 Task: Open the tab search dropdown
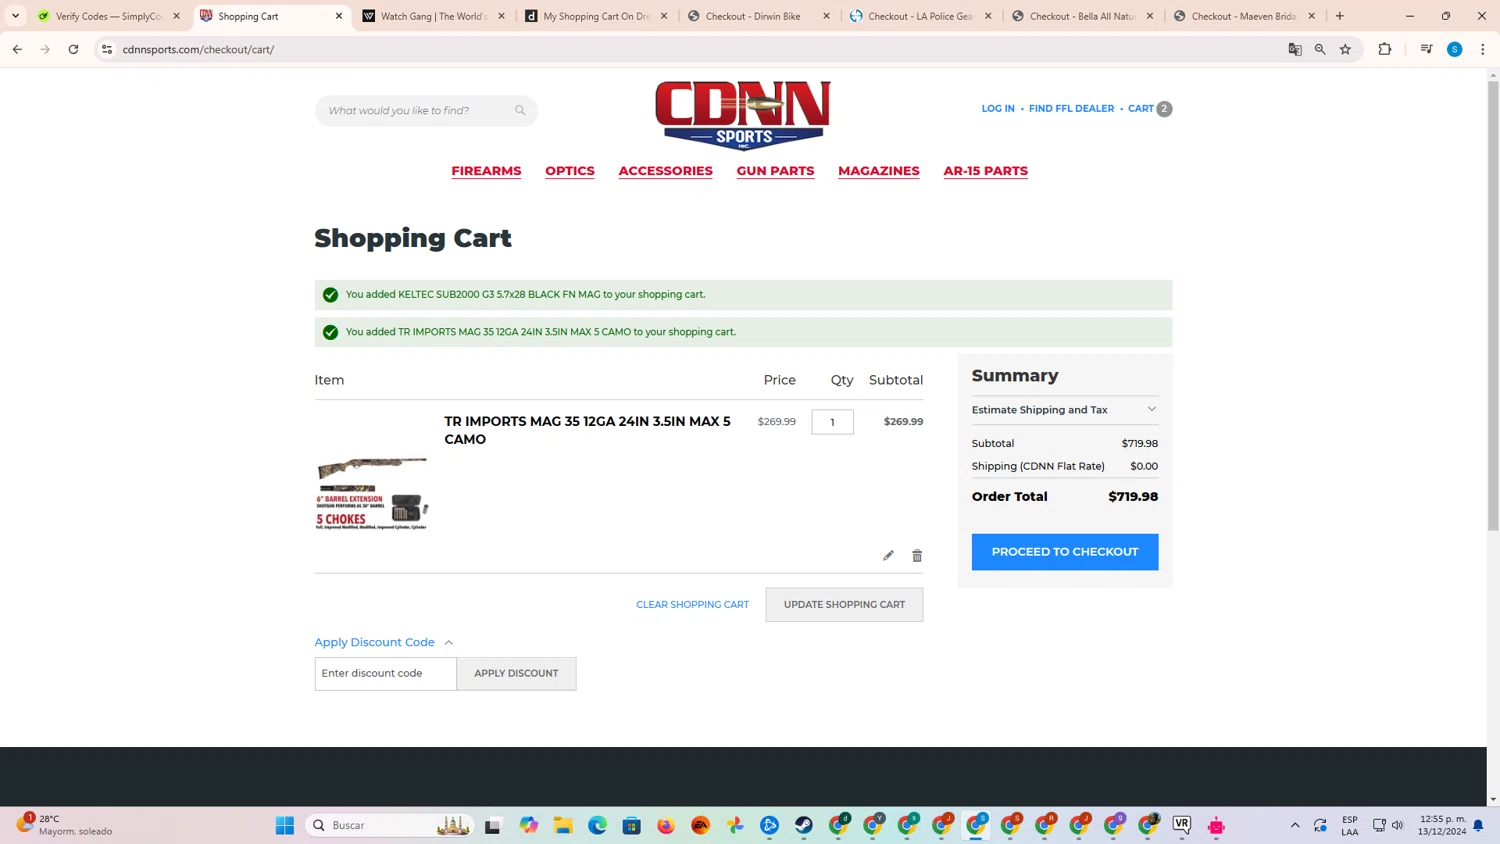click(16, 16)
